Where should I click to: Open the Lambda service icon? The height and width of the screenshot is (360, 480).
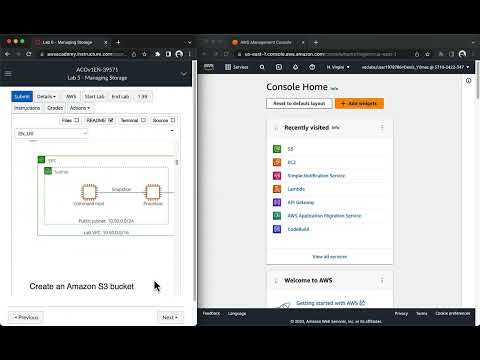point(277,189)
